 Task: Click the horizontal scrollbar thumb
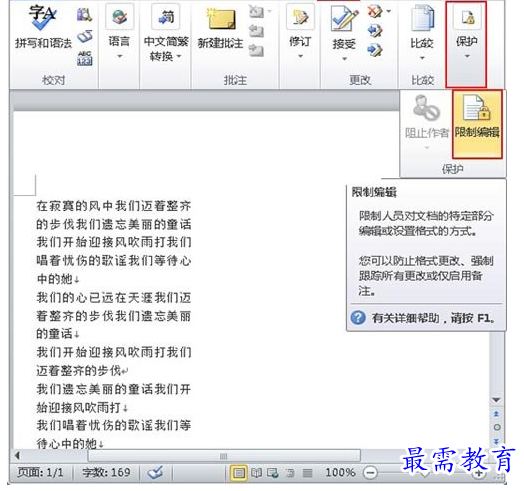click(224, 456)
